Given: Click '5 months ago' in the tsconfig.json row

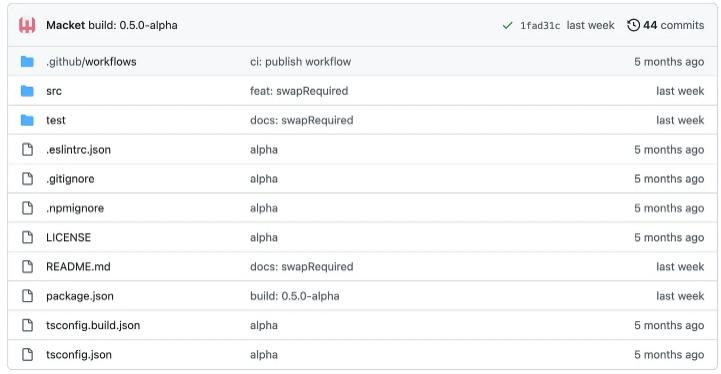Looking at the screenshot, I should pos(669,355).
